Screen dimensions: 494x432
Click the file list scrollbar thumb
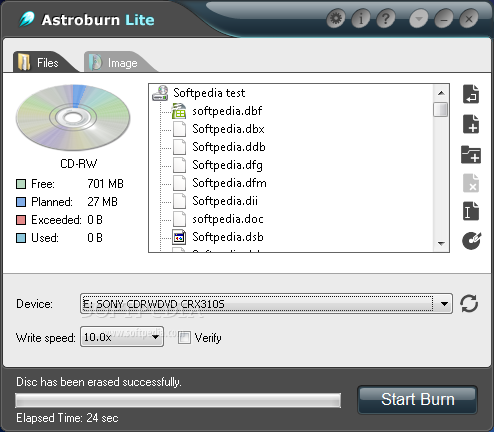[441, 110]
